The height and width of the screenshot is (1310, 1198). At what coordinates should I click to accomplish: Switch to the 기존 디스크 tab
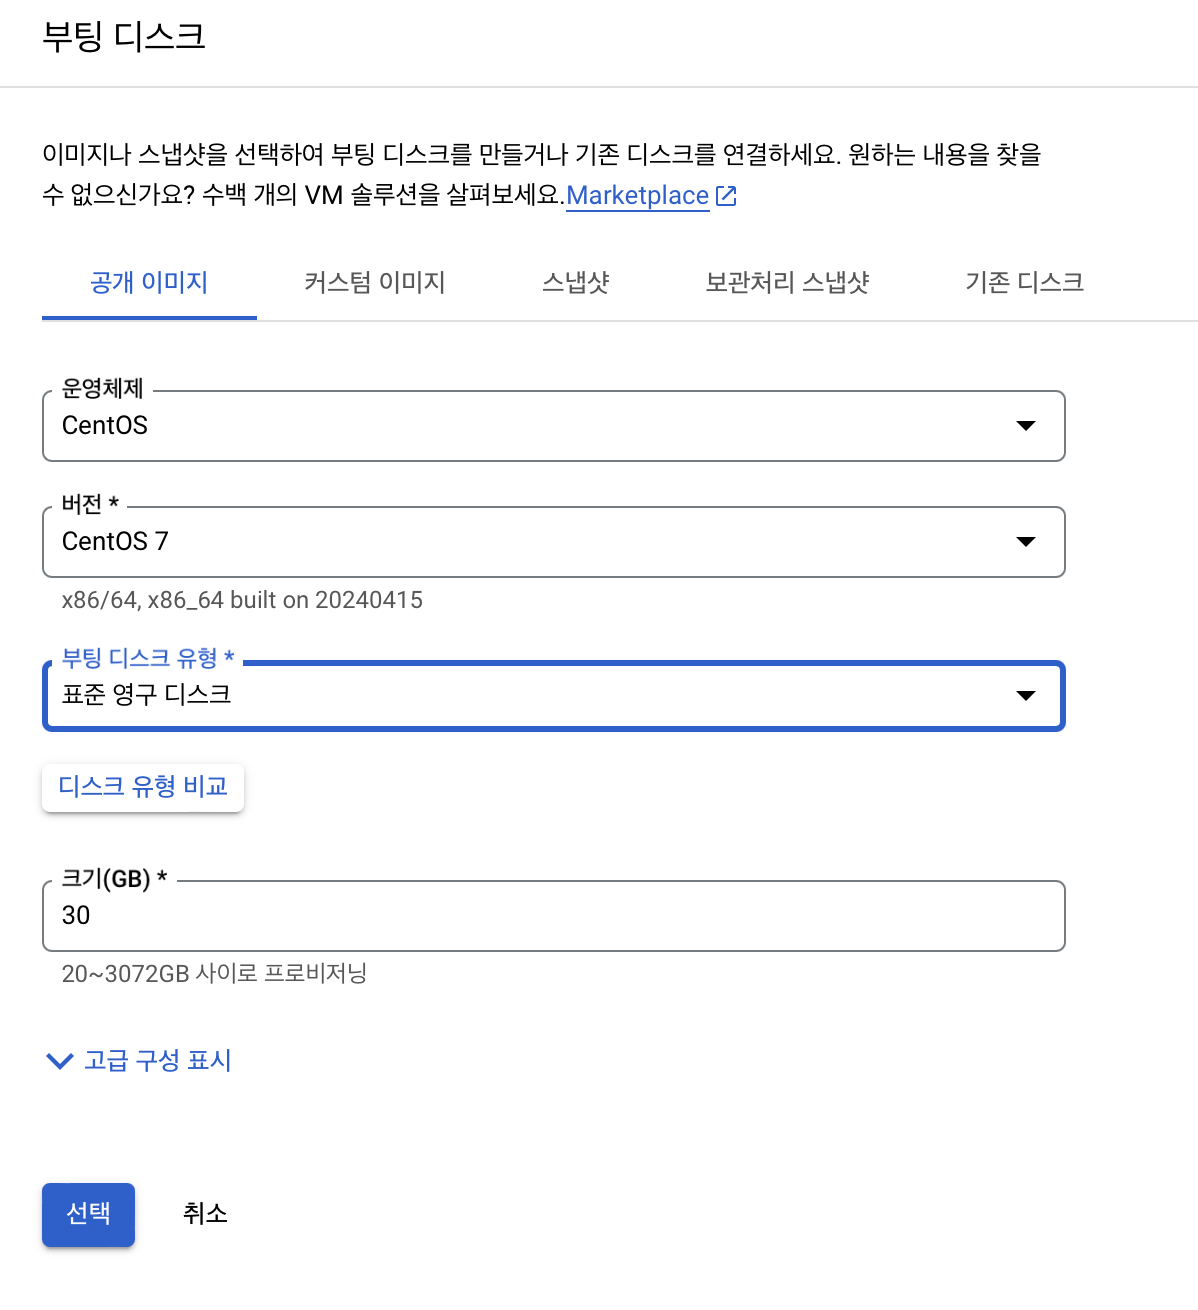(x=1024, y=283)
